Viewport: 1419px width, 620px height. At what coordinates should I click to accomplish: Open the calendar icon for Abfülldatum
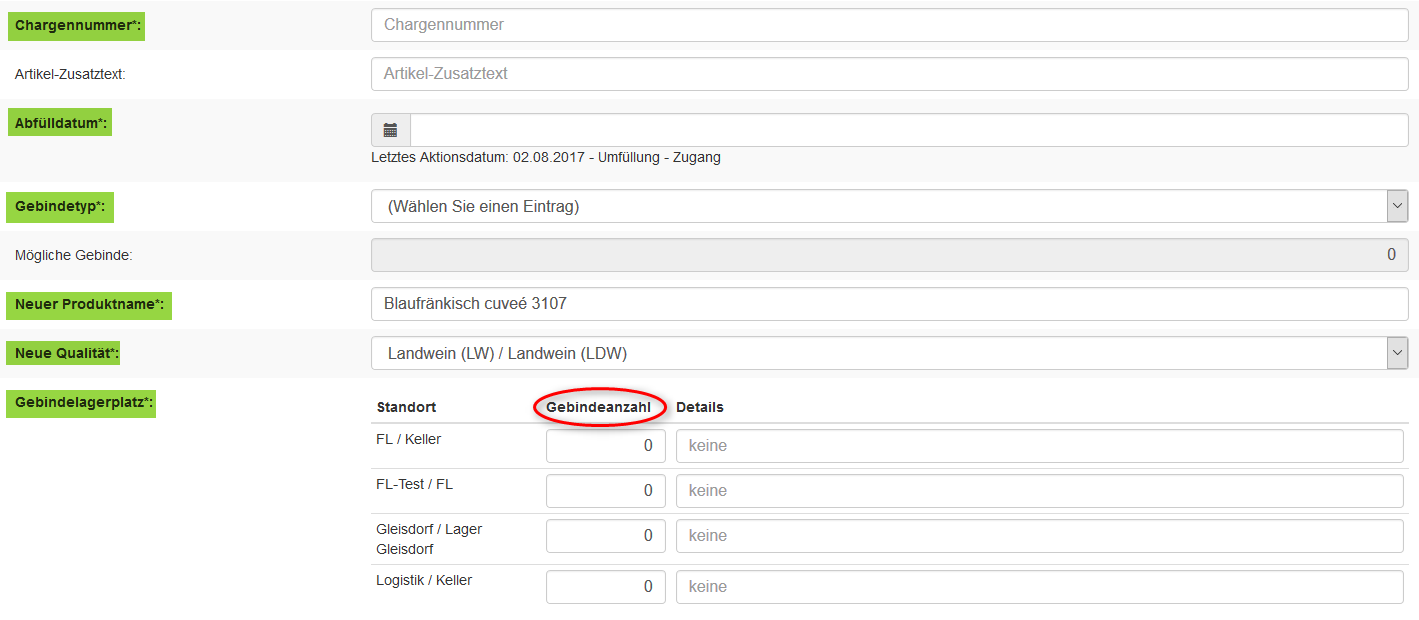[x=390, y=130]
